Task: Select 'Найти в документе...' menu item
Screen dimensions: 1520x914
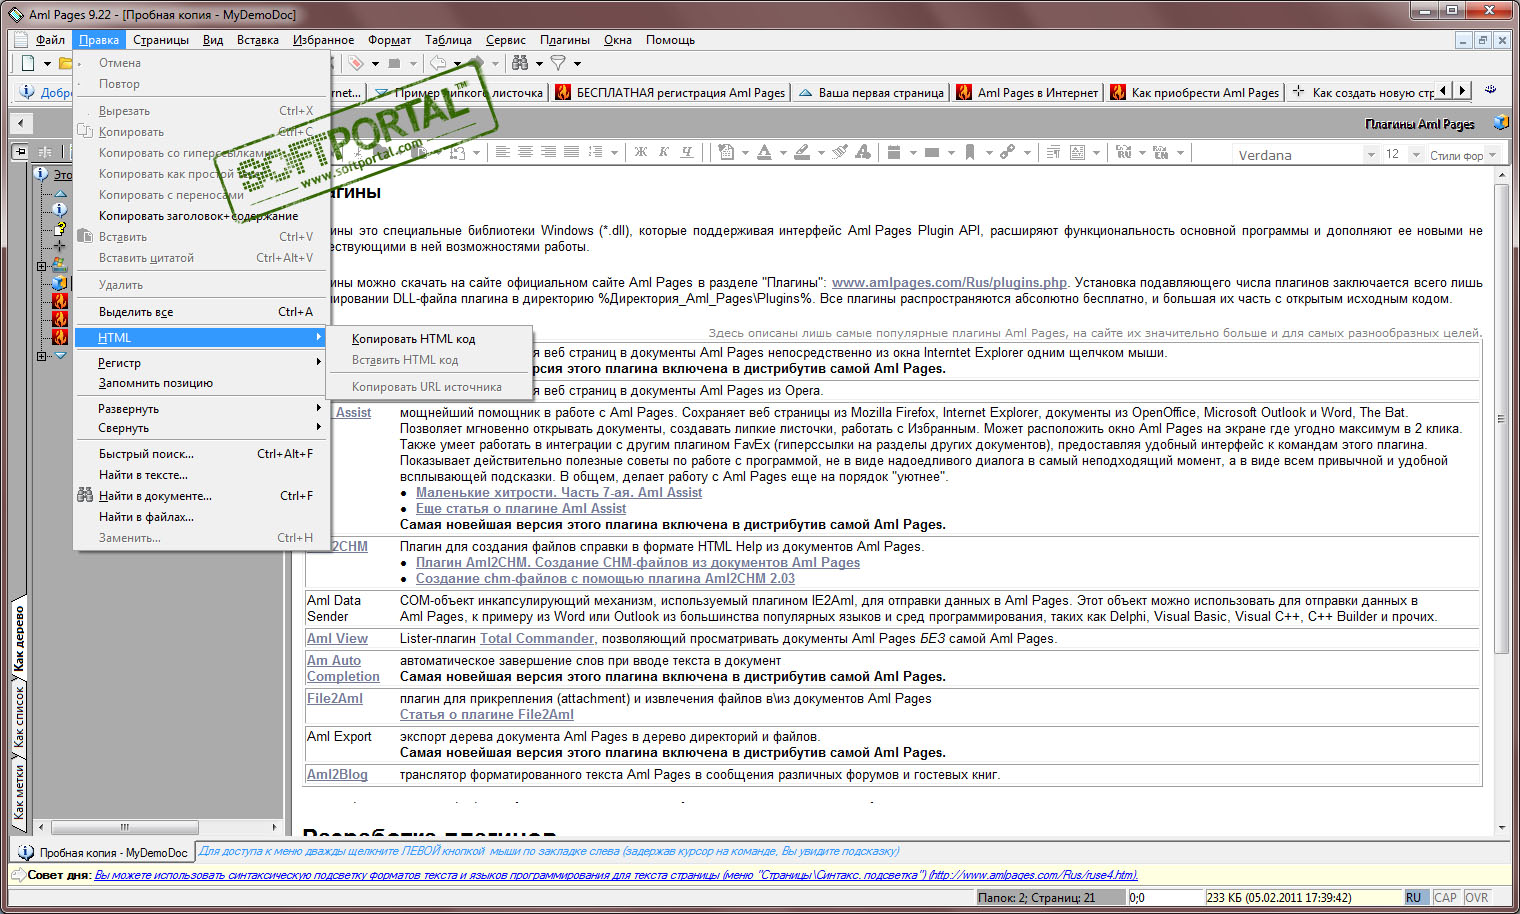Action: (x=202, y=496)
